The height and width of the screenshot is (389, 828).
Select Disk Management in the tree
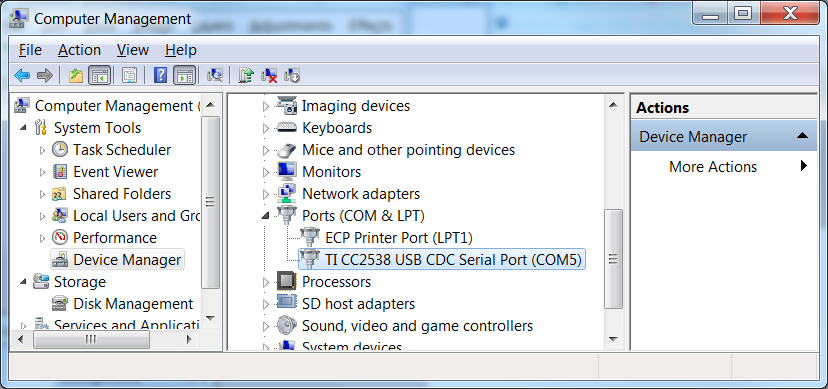pyautogui.click(x=133, y=304)
